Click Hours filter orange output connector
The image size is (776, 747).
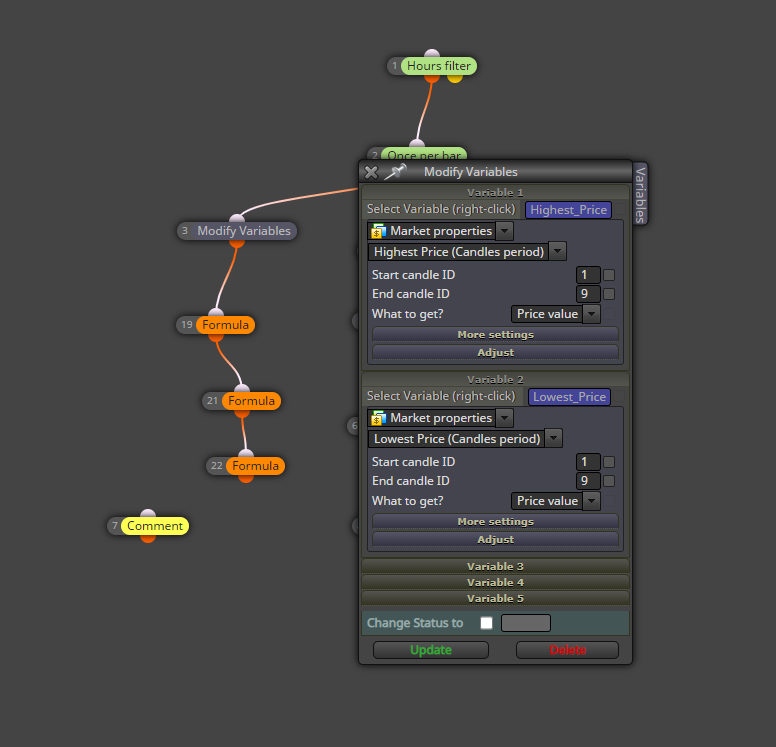tap(432, 78)
